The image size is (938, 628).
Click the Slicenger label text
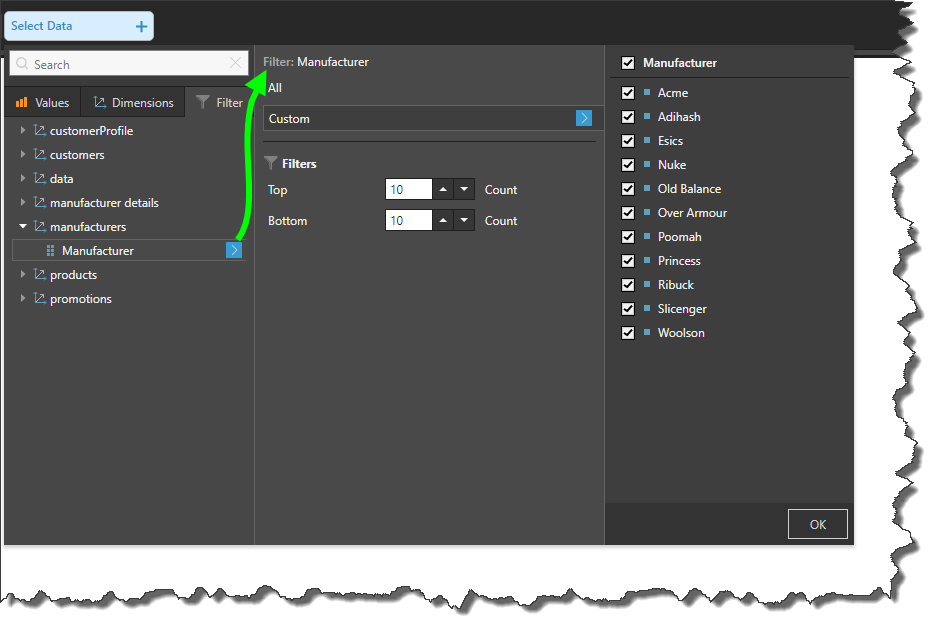[x=682, y=309]
